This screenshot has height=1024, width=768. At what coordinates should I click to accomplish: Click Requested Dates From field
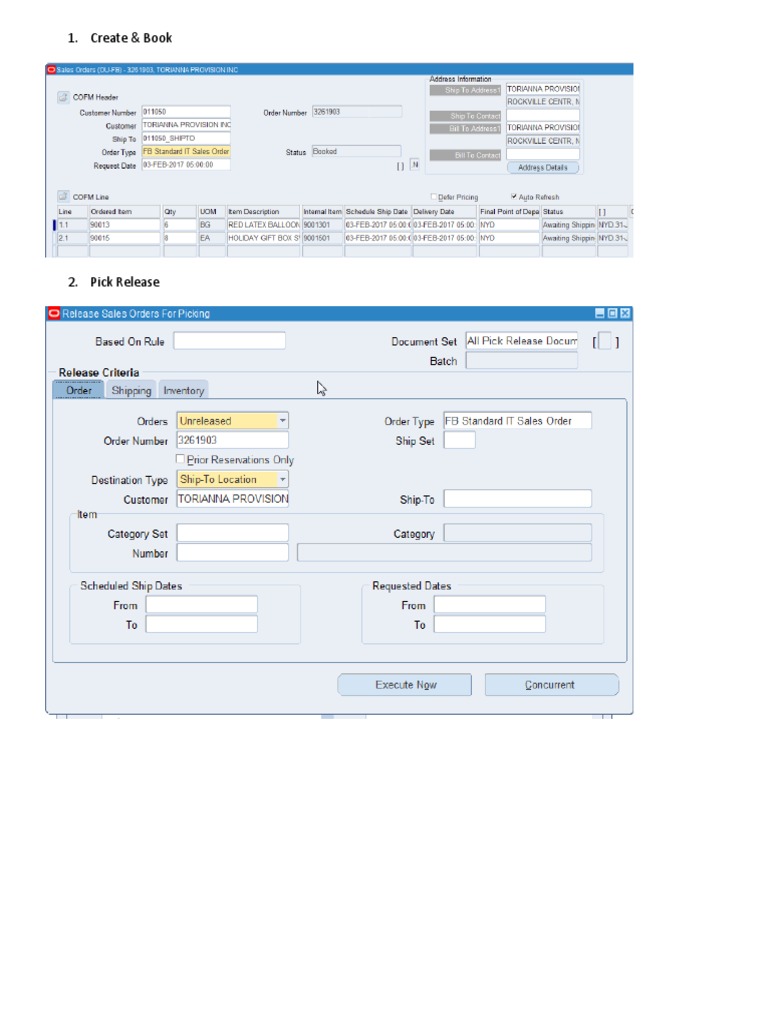point(490,605)
